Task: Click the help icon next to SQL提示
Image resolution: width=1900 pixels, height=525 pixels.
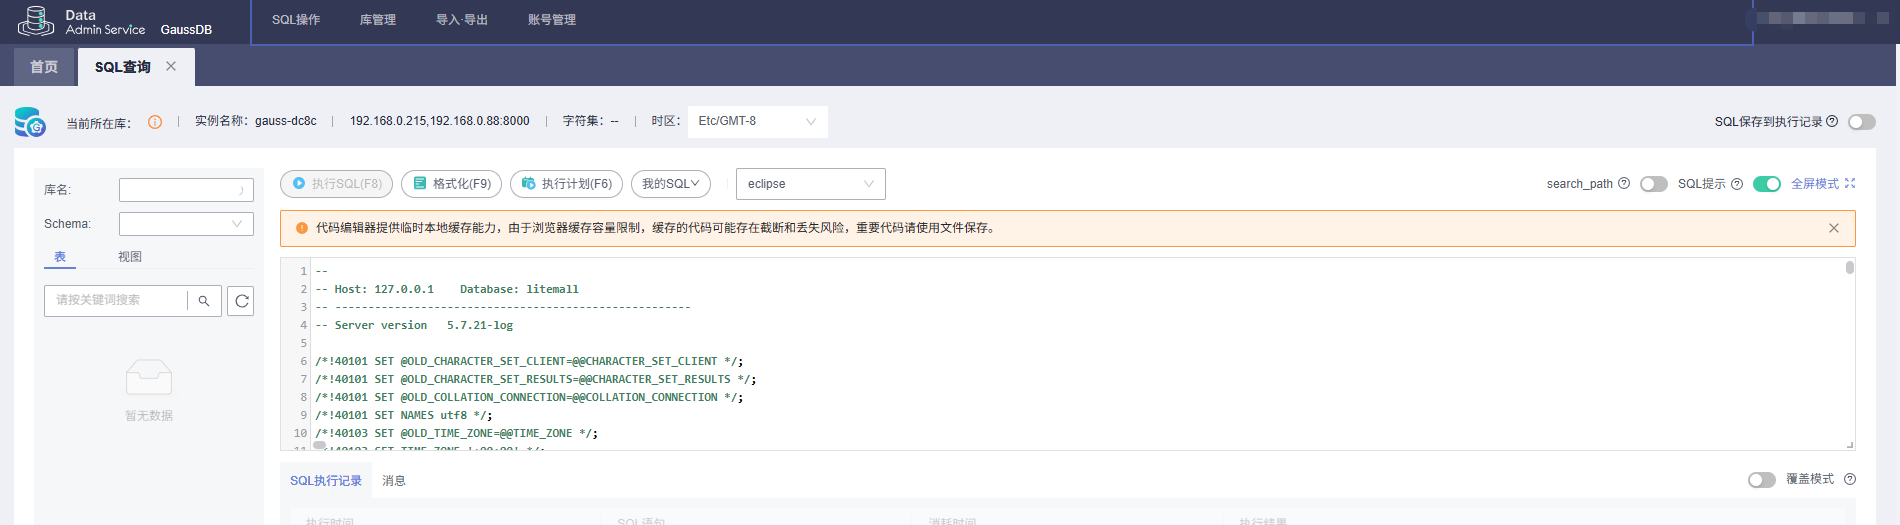Action: 1737,184
